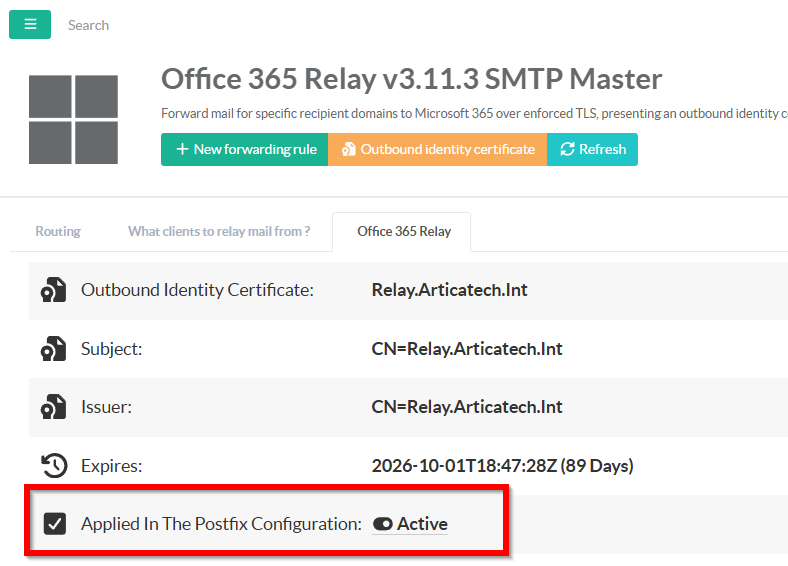The image size is (788, 566).
Task: Switch to the Routing tab
Action: click(x=58, y=231)
